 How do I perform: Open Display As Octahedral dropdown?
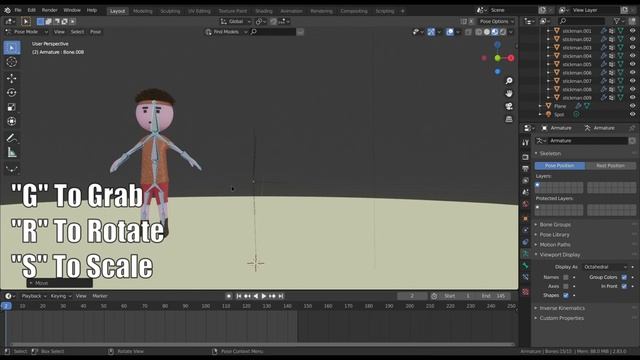point(605,267)
